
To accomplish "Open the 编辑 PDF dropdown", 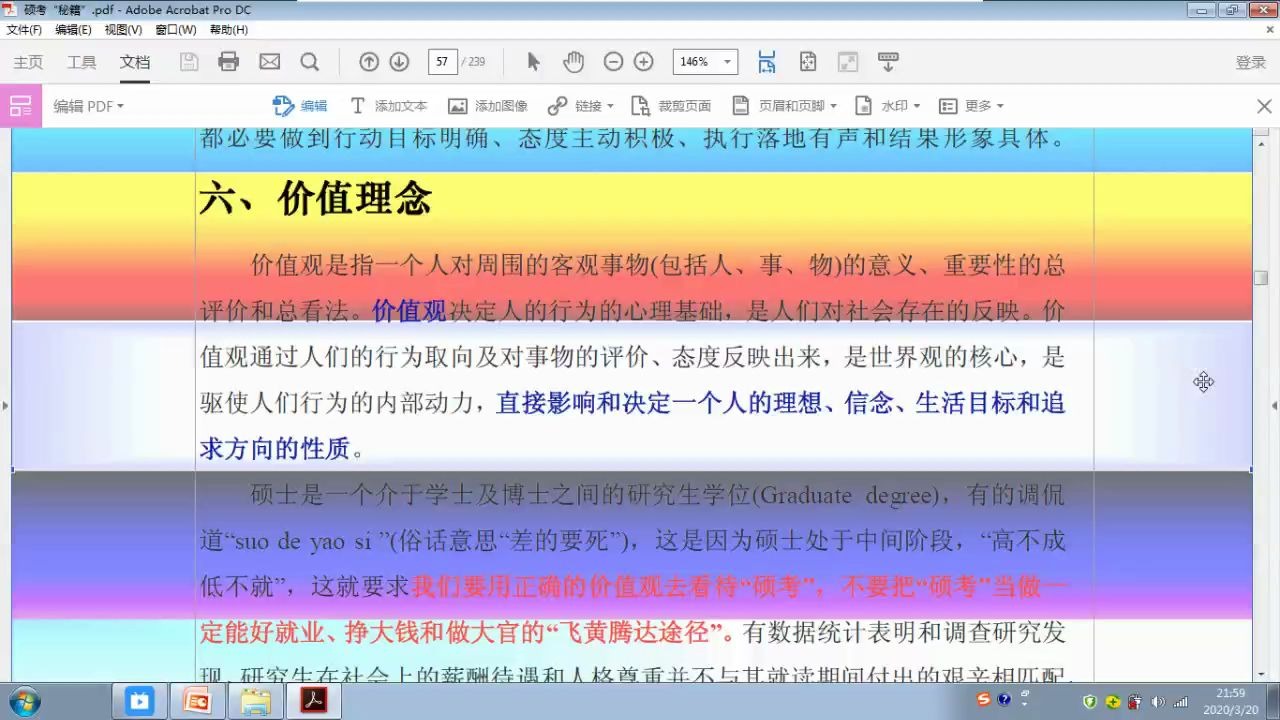I will click(88, 105).
